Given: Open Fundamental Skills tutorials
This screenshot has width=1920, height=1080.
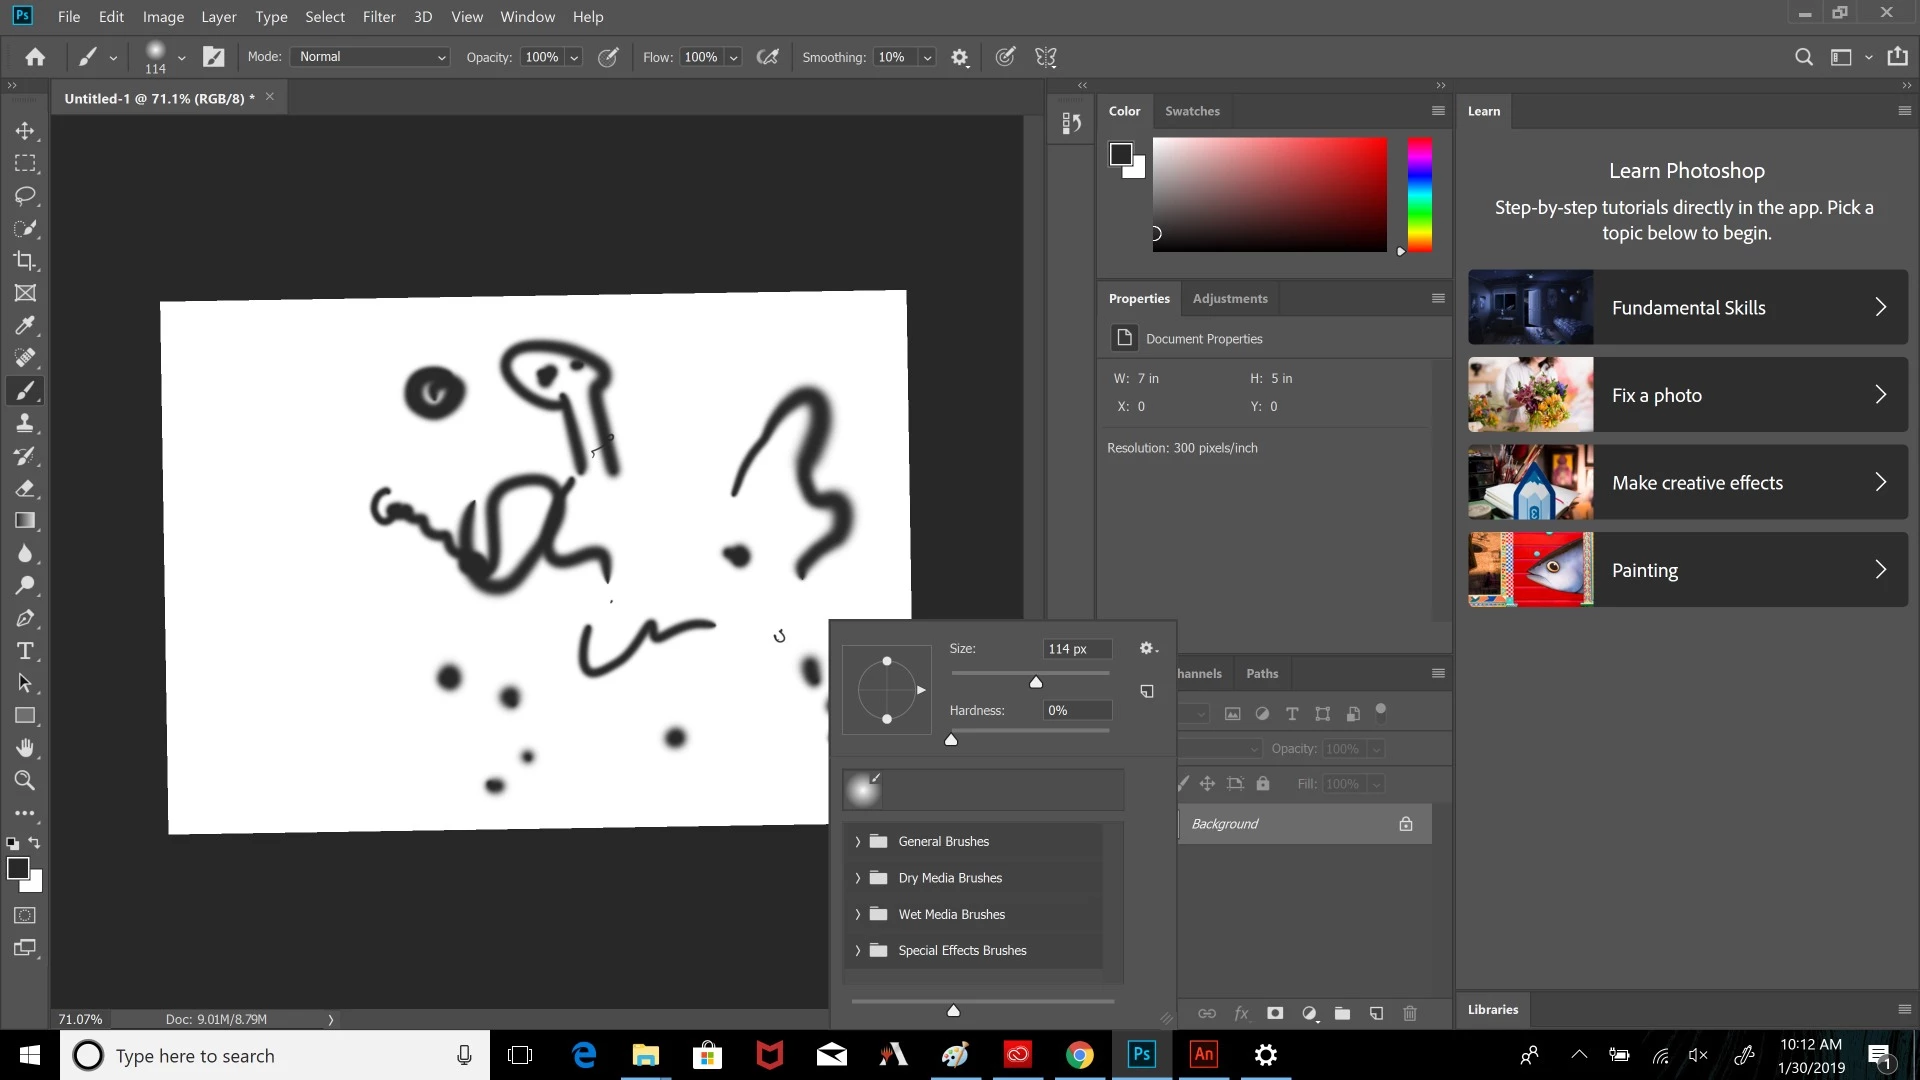Looking at the screenshot, I should pos(1688,308).
